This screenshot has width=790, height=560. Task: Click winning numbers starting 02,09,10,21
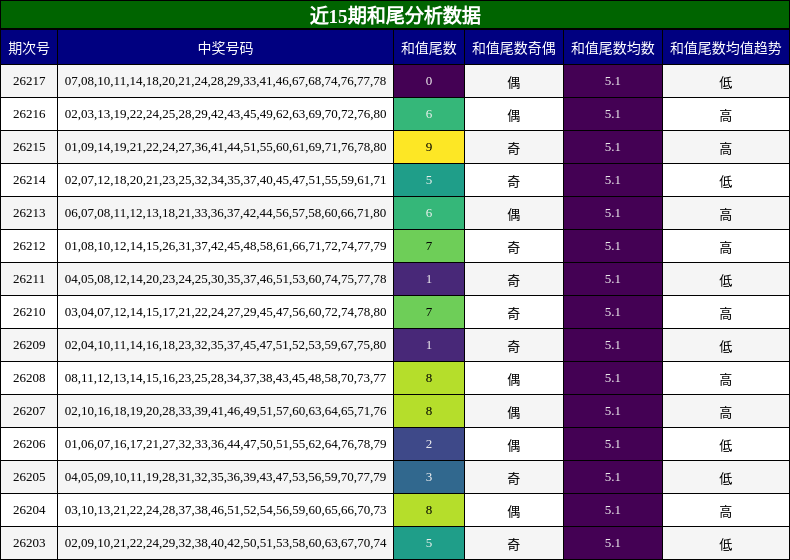(x=225, y=543)
